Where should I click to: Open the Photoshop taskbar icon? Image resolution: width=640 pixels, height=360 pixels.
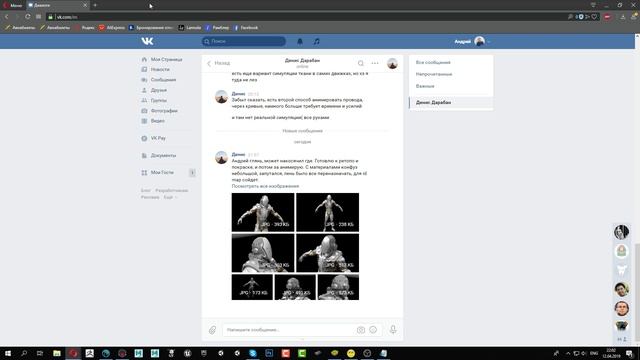click(x=269, y=353)
